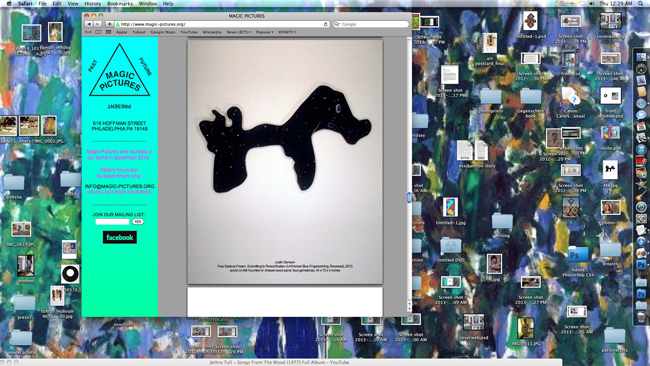Expand the XFINITY bookmarks dropdown
Screen dimensions: 650x366
coord(287,32)
